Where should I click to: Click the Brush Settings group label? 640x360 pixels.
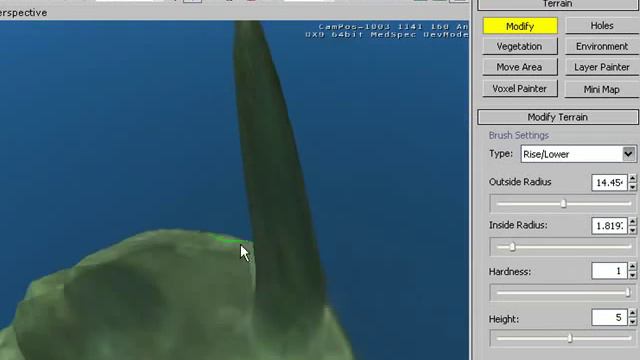pyautogui.click(x=519, y=136)
